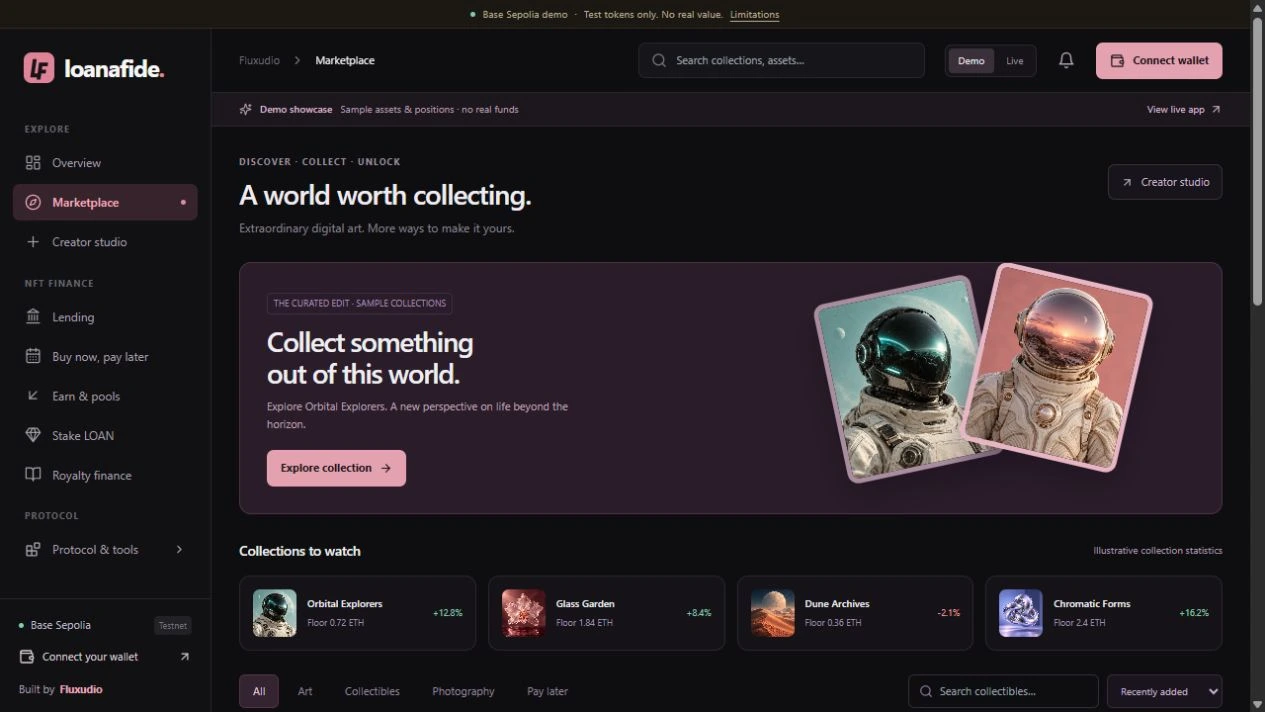Click the +12.8% change value
Viewport: 1265px width, 712px height.
pyautogui.click(x=447, y=613)
